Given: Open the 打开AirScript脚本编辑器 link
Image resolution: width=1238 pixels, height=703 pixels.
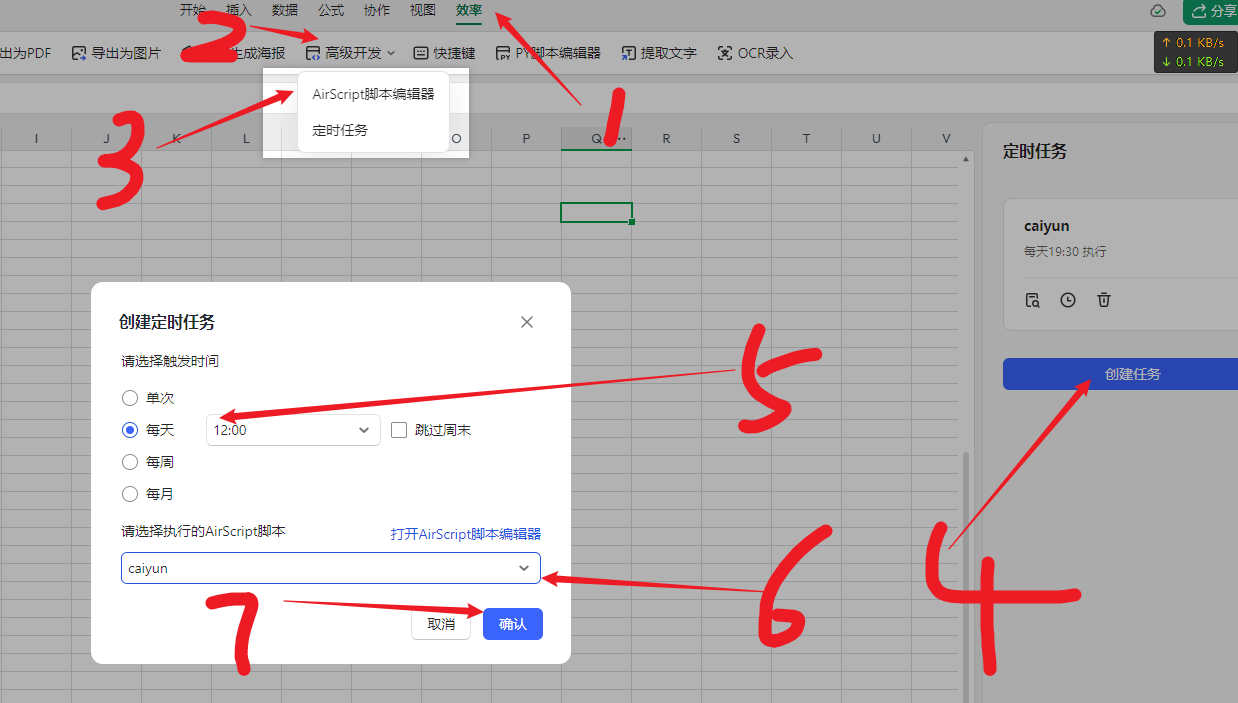Looking at the screenshot, I should [x=464, y=533].
